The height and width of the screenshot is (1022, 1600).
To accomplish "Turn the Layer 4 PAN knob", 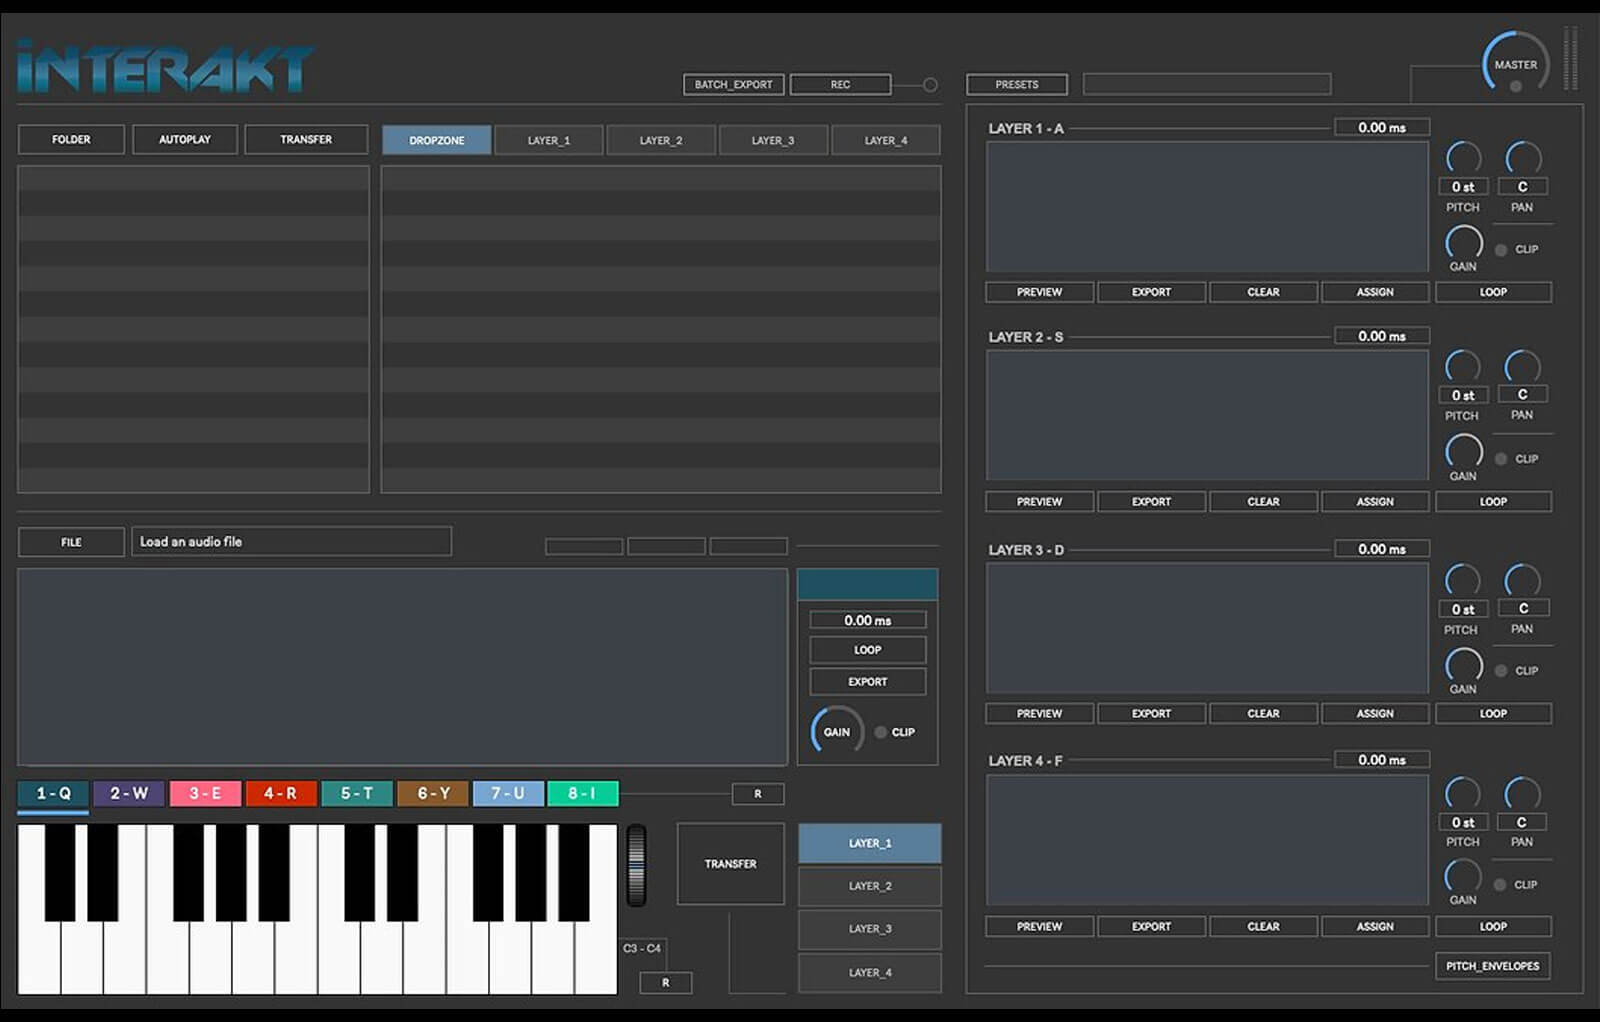I will tap(1523, 794).
